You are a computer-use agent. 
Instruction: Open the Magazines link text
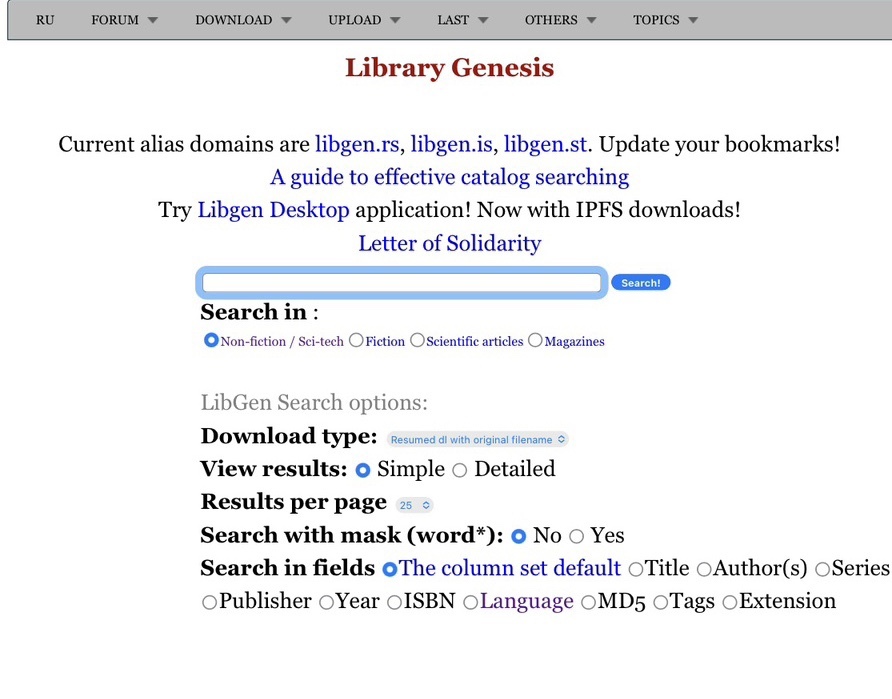(x=575, y=341)
